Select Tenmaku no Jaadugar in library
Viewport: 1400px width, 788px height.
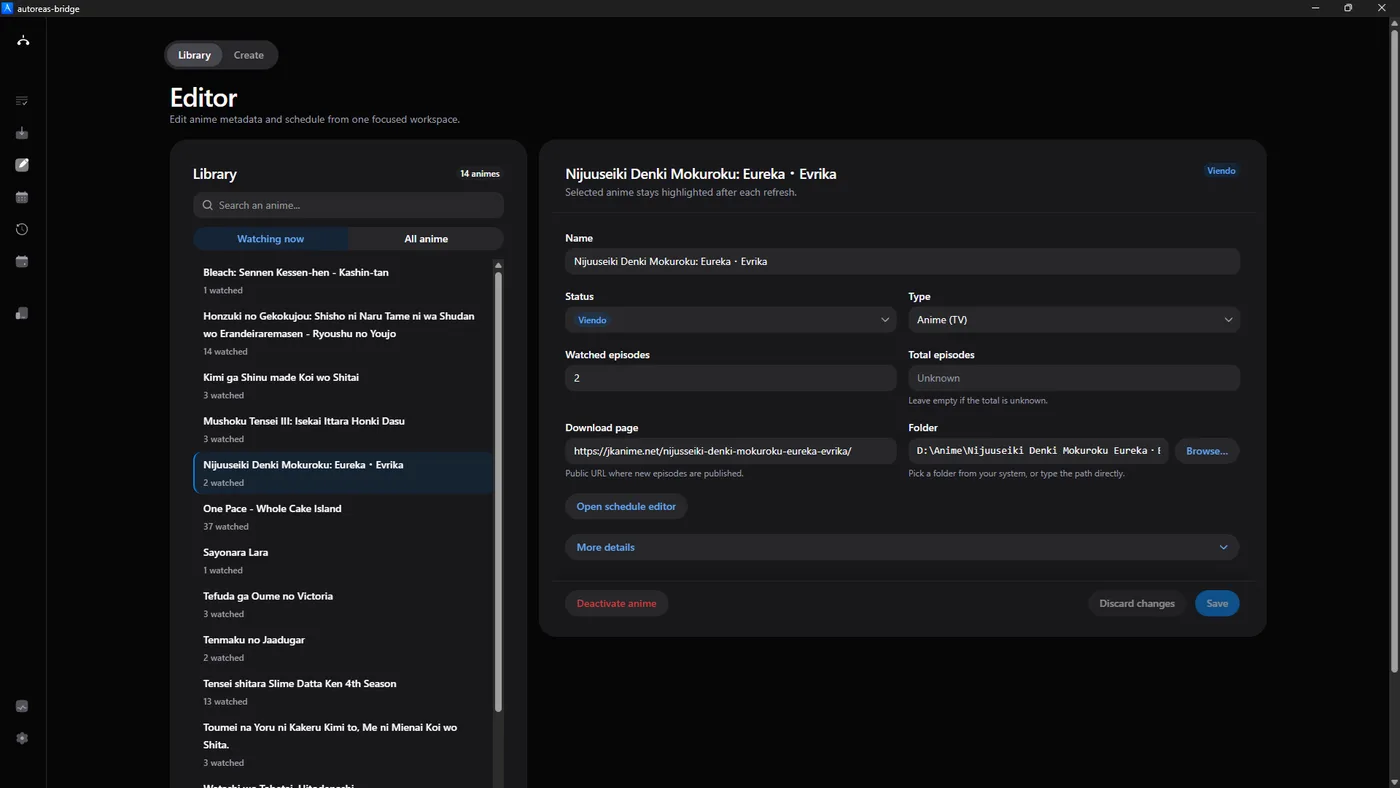click(343, 648)
